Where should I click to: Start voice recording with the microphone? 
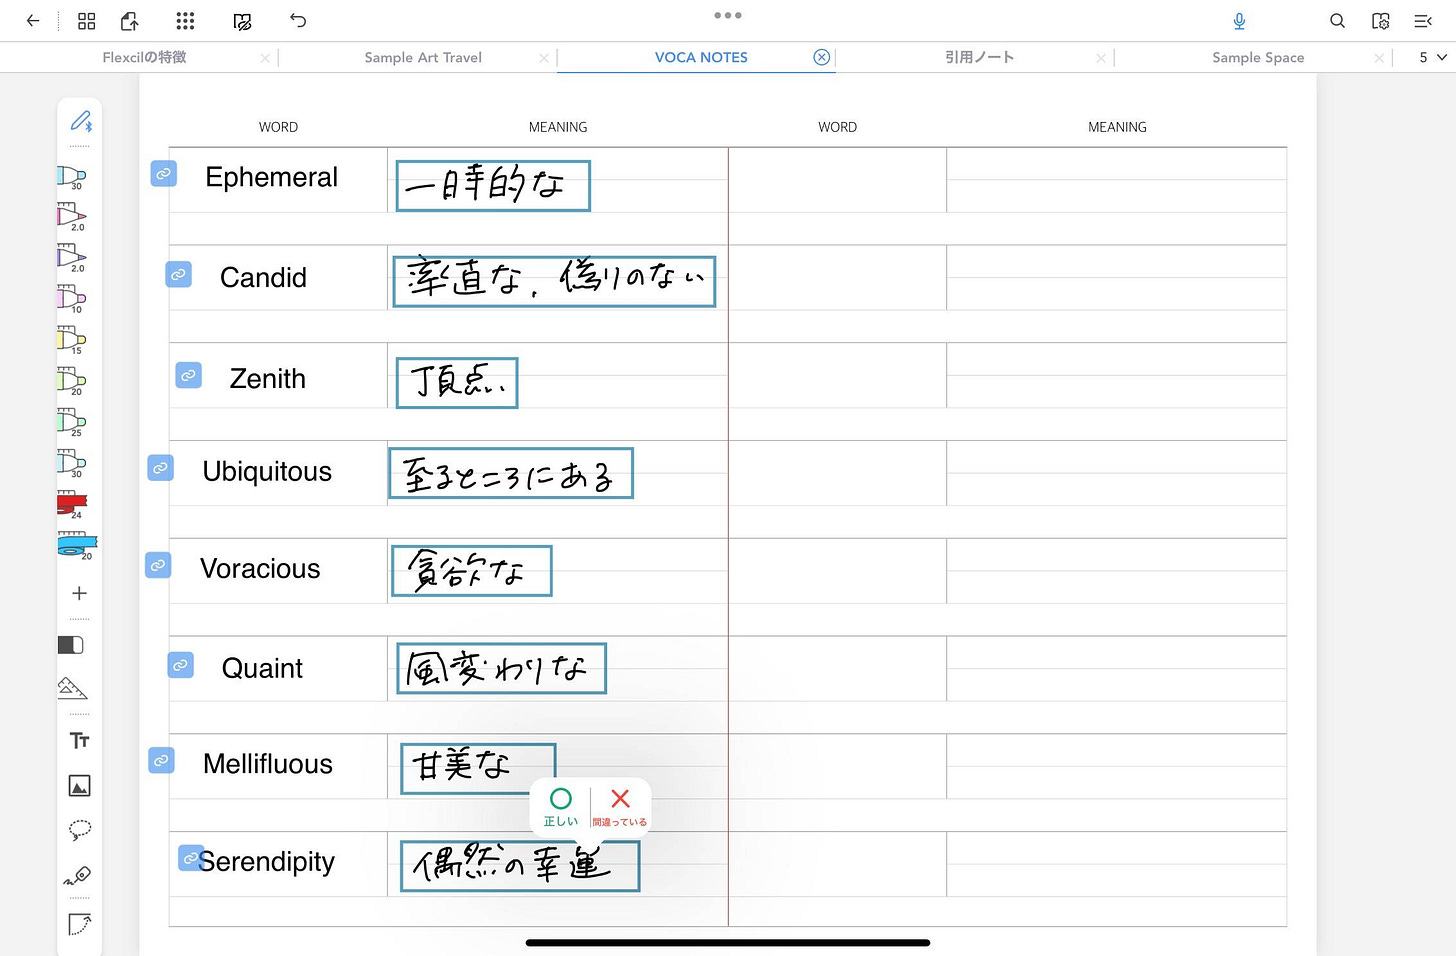[1239, 21]
